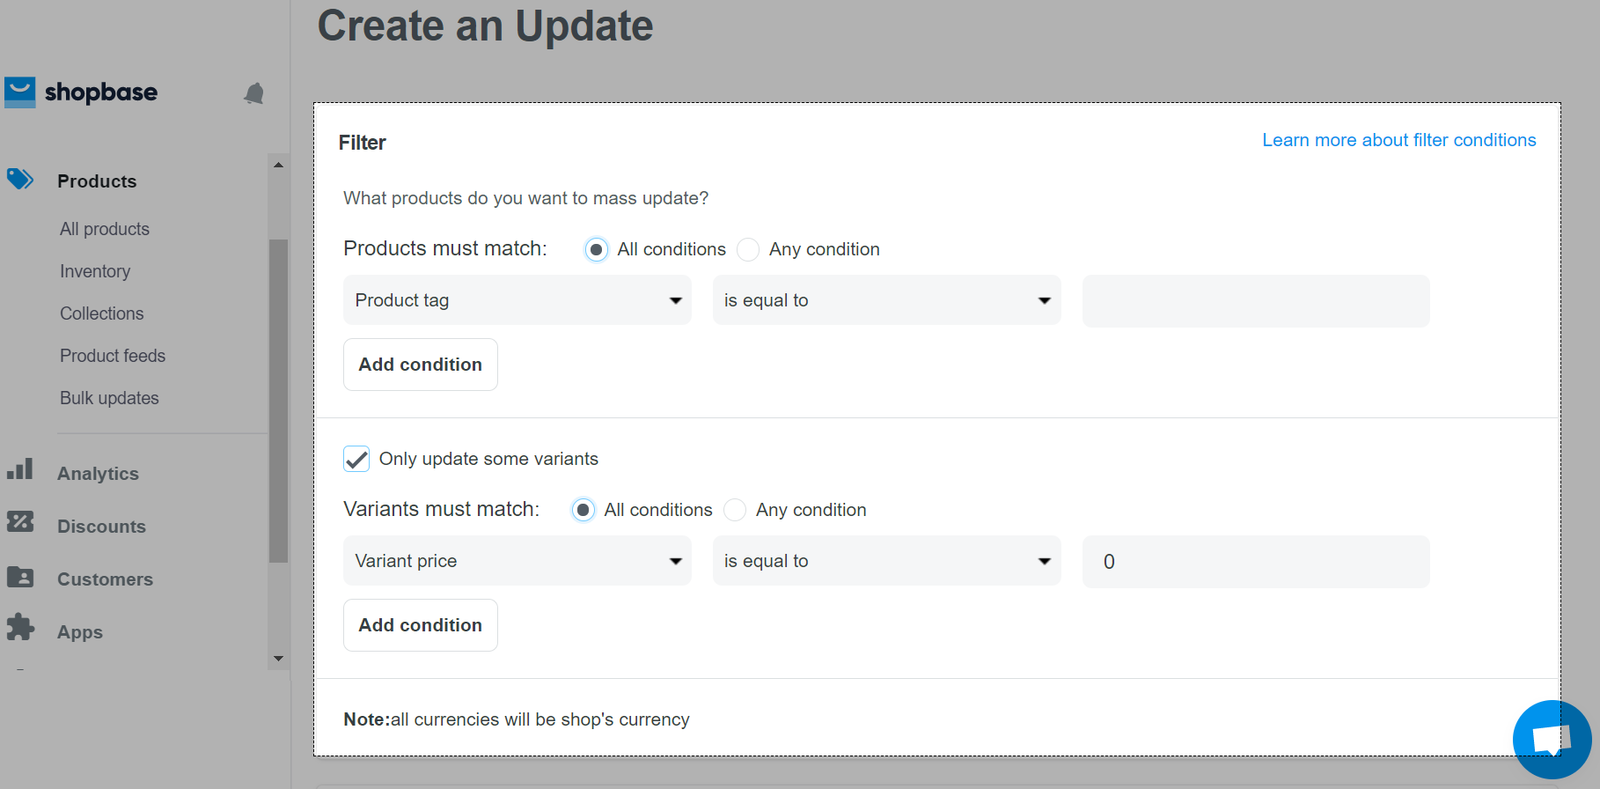The height and width of the screenshot is (789, 1600).
Task: Go to All products
Action: (x=105, y=229)
